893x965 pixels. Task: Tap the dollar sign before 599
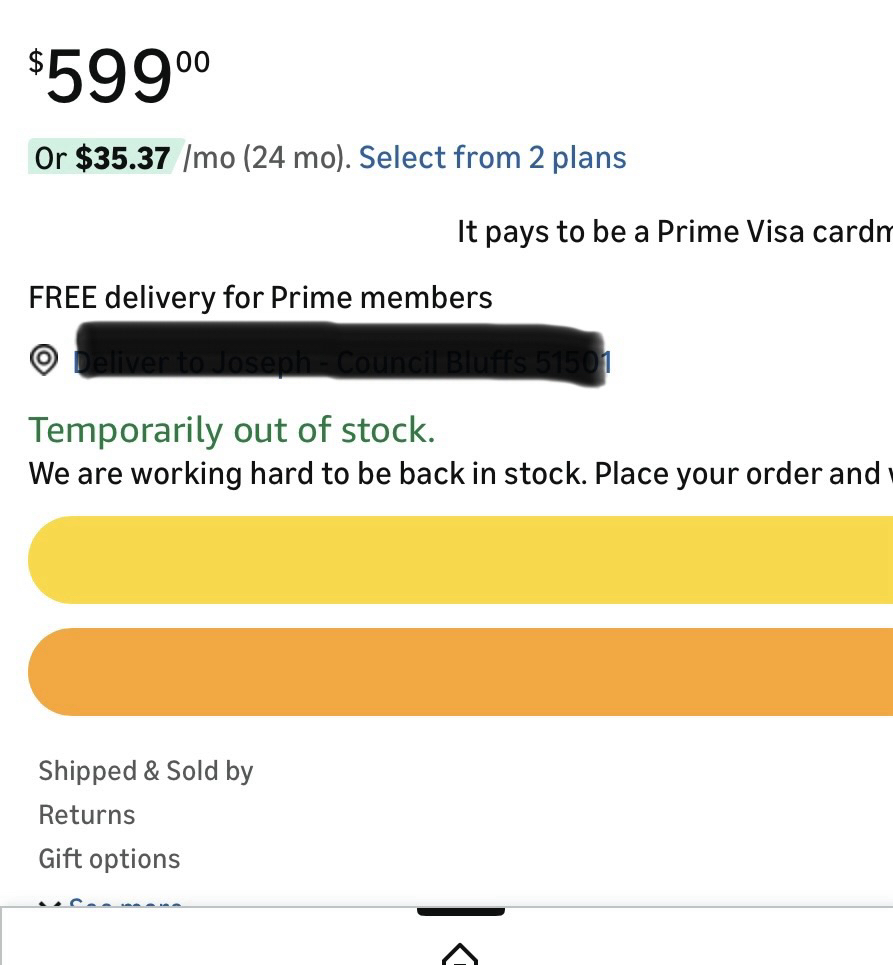point(36,63)
